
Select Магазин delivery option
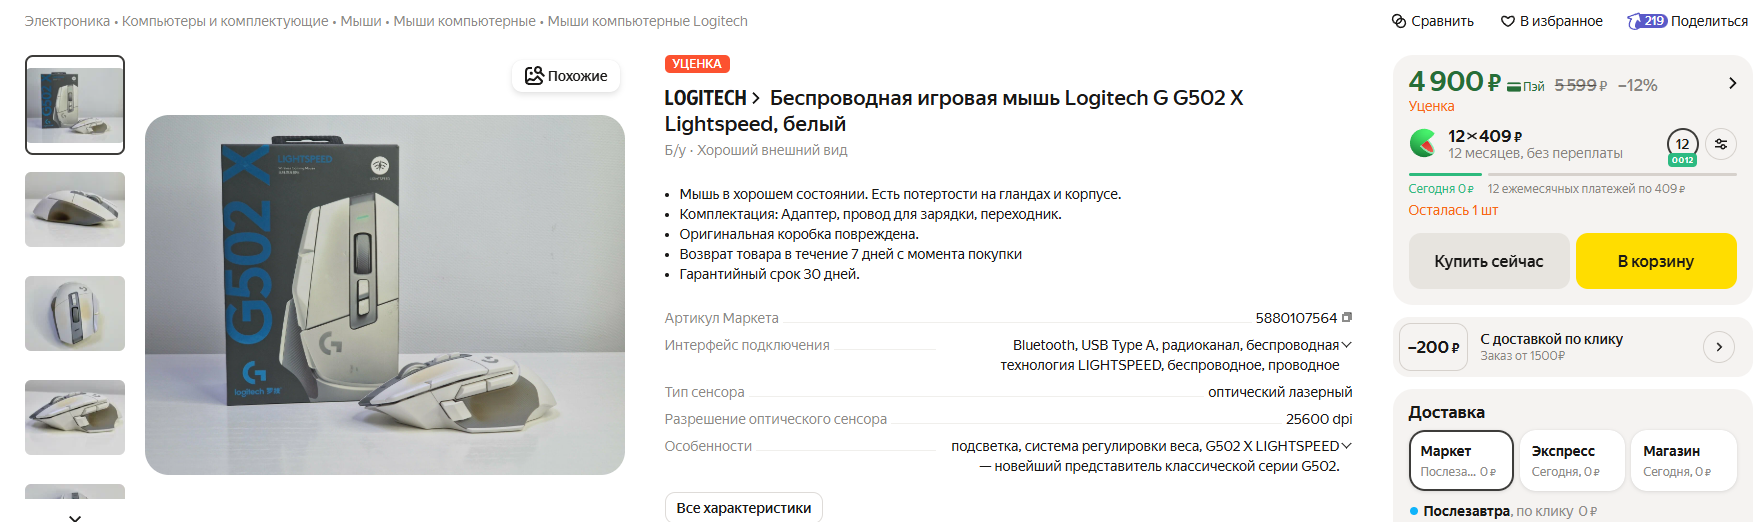[1682, 461]
